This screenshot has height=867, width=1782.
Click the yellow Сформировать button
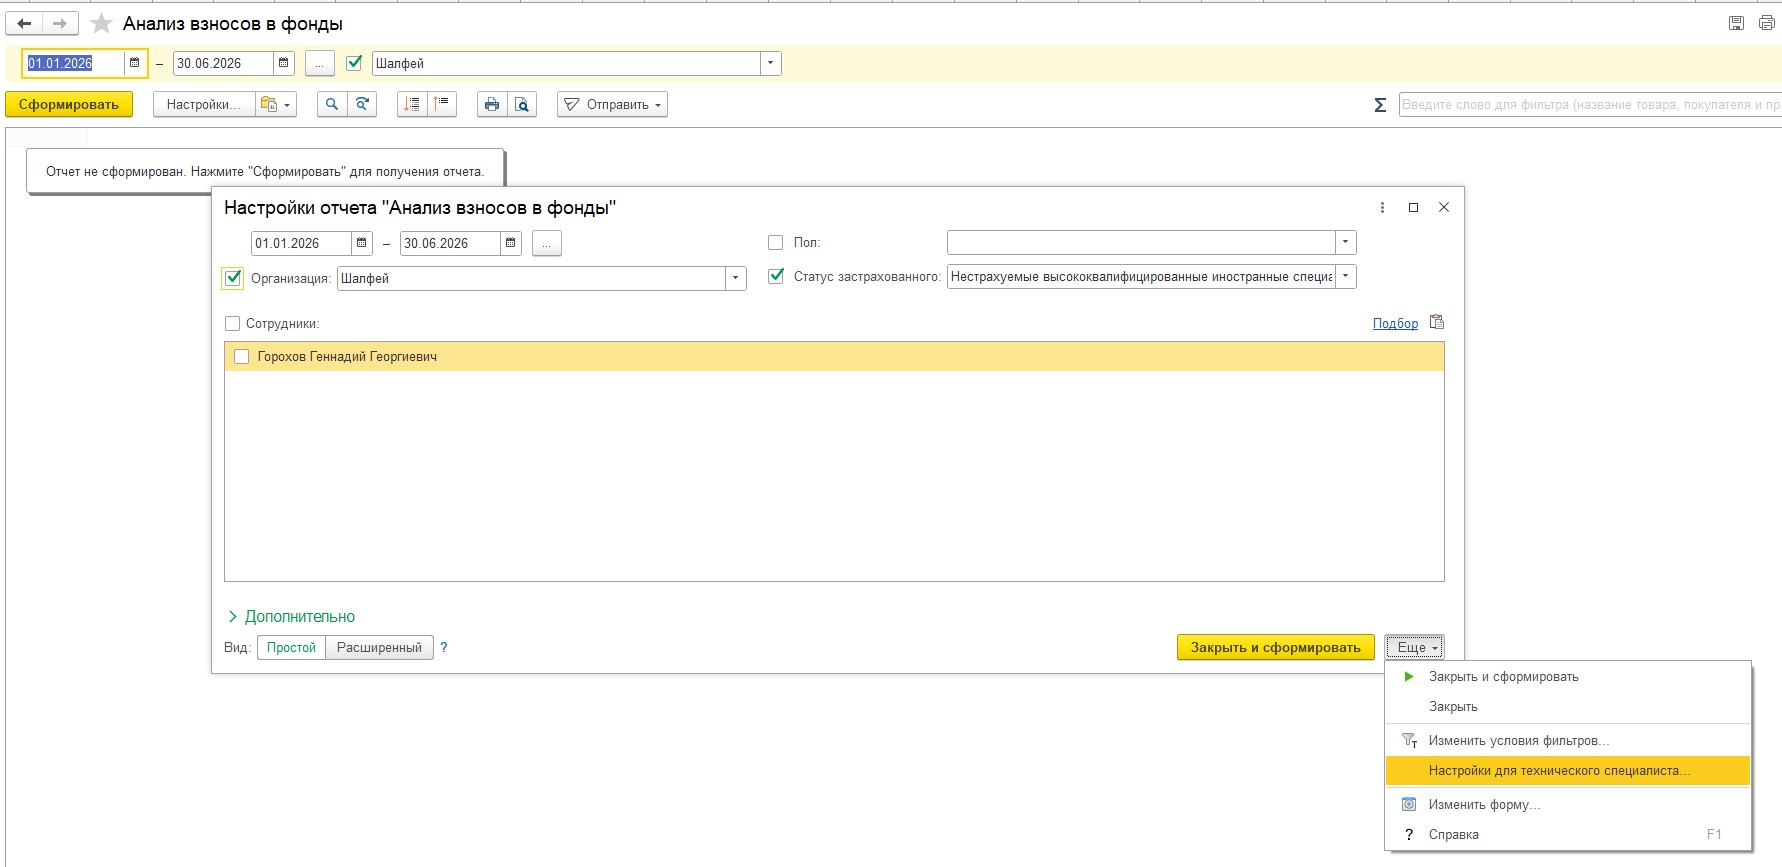click(x=69, y=104)
